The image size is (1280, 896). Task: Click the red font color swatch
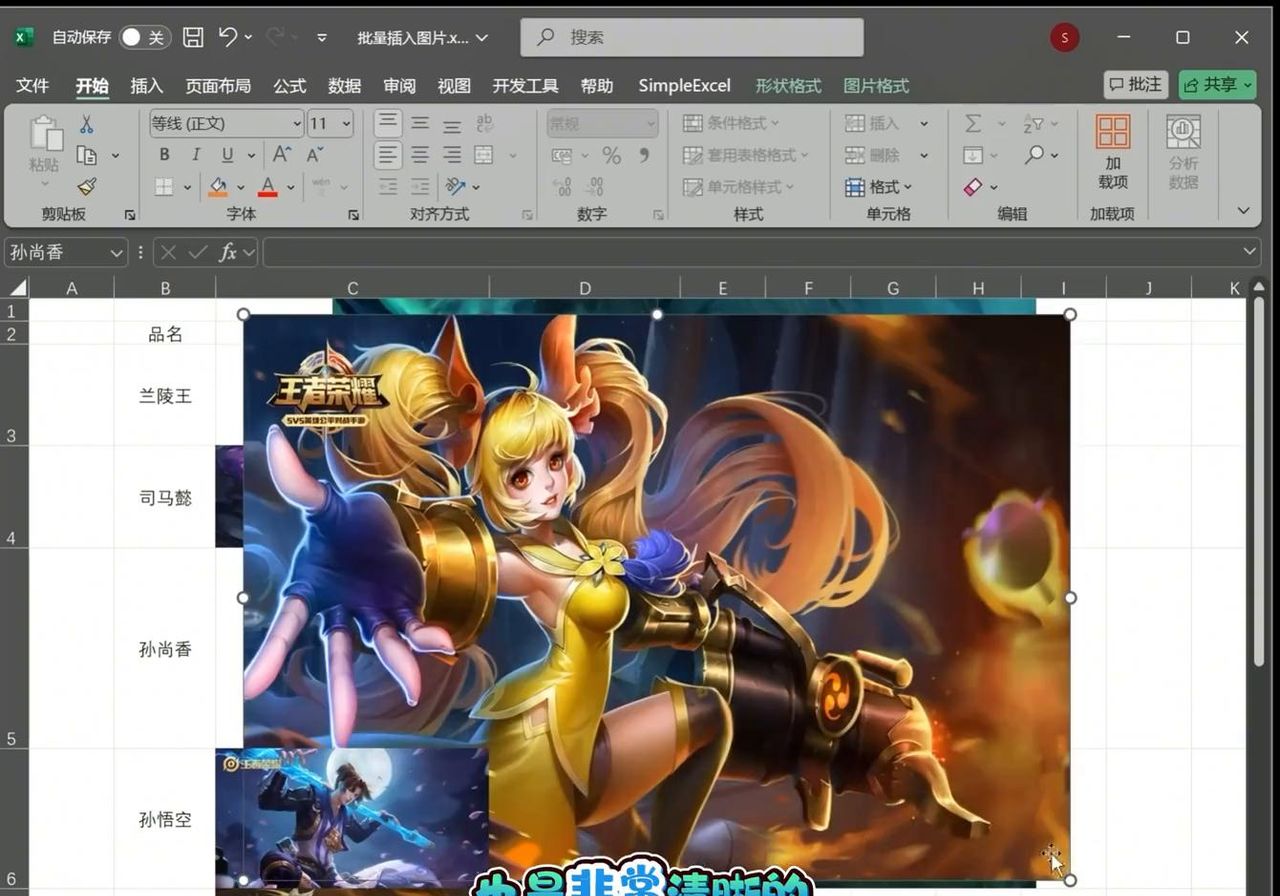coord(267,187)
